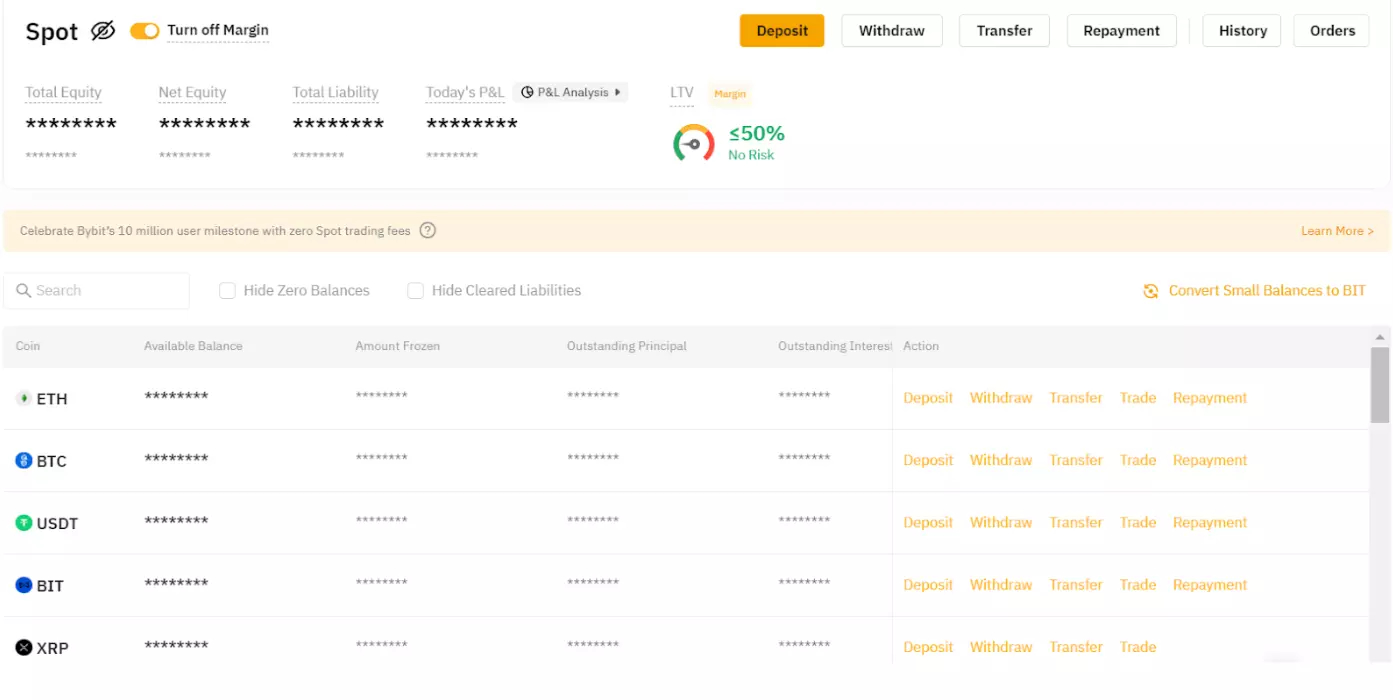Switch to the Orders view
The width and height of the screenshot is (1393, 700).
(x=1331, y=30)
